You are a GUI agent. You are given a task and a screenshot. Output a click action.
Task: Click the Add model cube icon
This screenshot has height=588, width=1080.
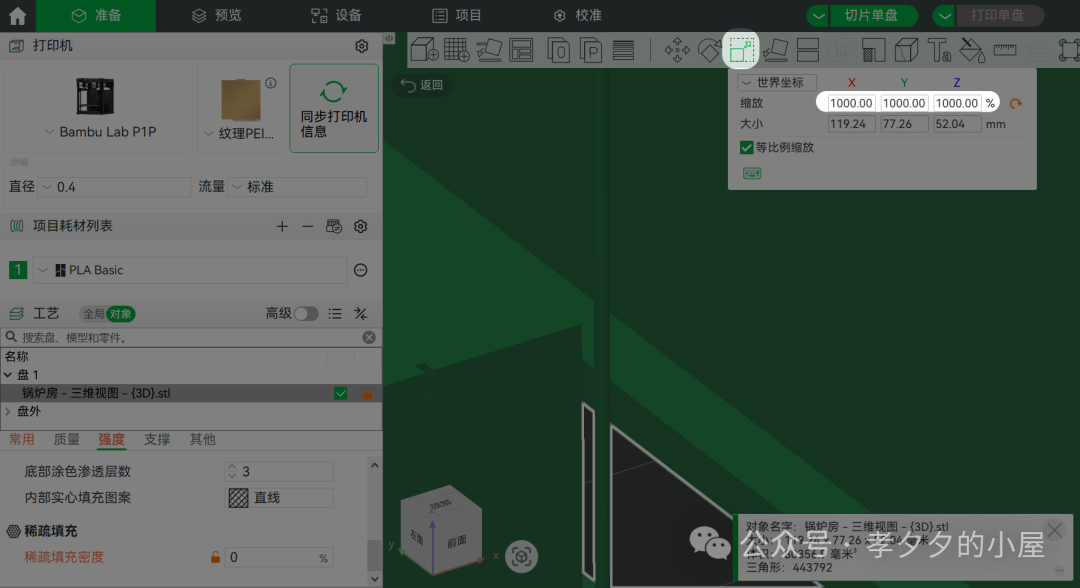425,49
